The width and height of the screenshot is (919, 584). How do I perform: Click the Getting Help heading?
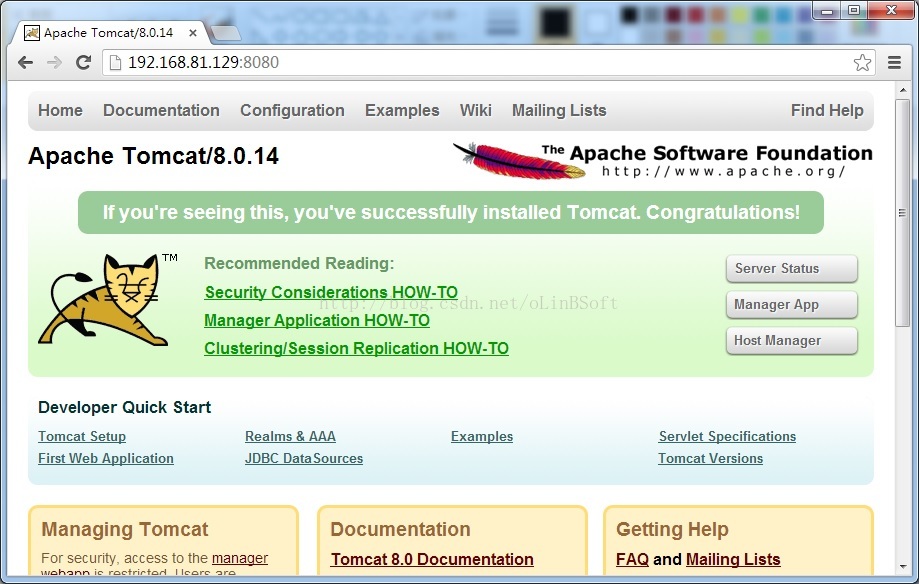coord(672,529)
